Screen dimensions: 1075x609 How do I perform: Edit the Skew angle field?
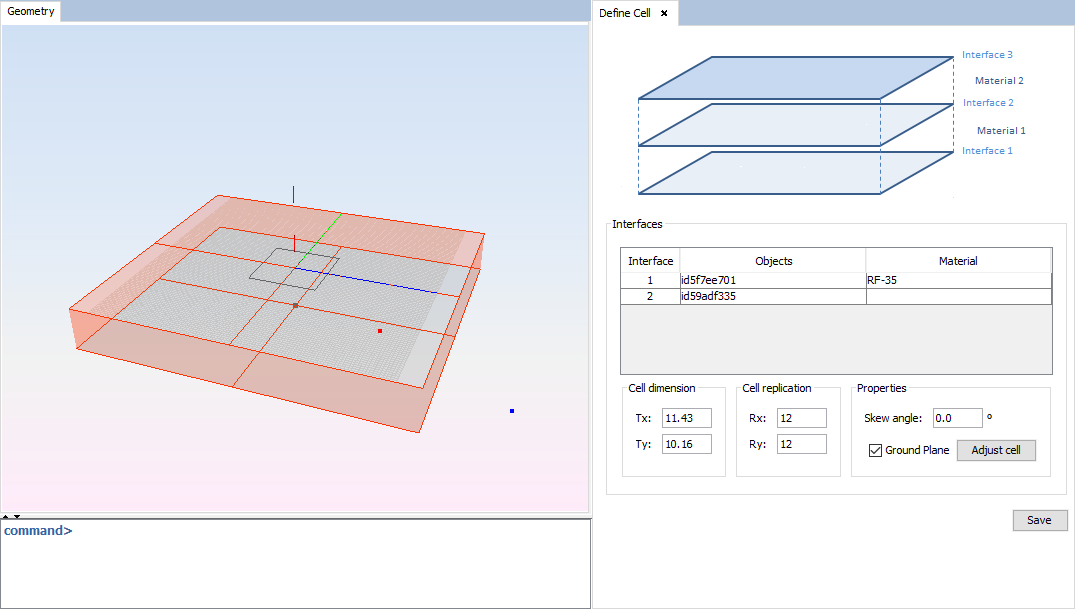click(x=957, y=418)
